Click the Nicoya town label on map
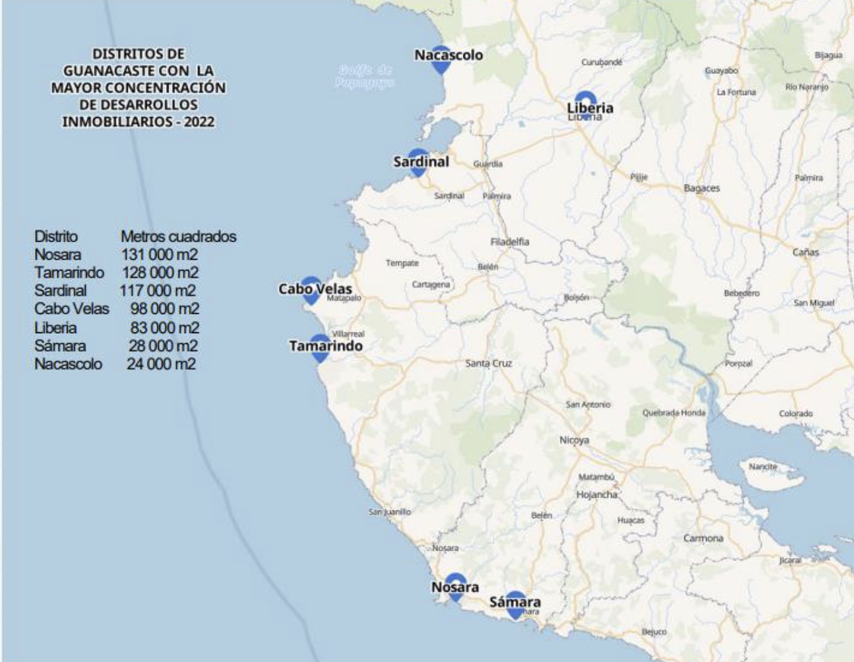This screenshot has width=854, height=662. coord(574,440)
